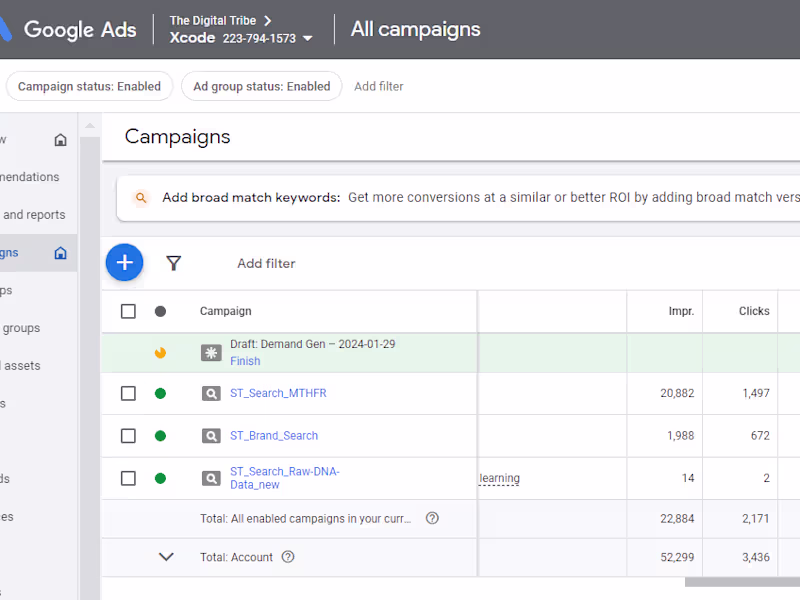Click the green status dot for ST_Brand_Search

[x=160, y=436]
